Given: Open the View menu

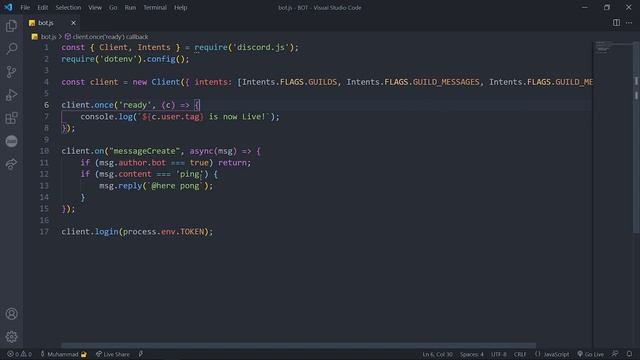Looking at the screenshot, I should (95, 7).
